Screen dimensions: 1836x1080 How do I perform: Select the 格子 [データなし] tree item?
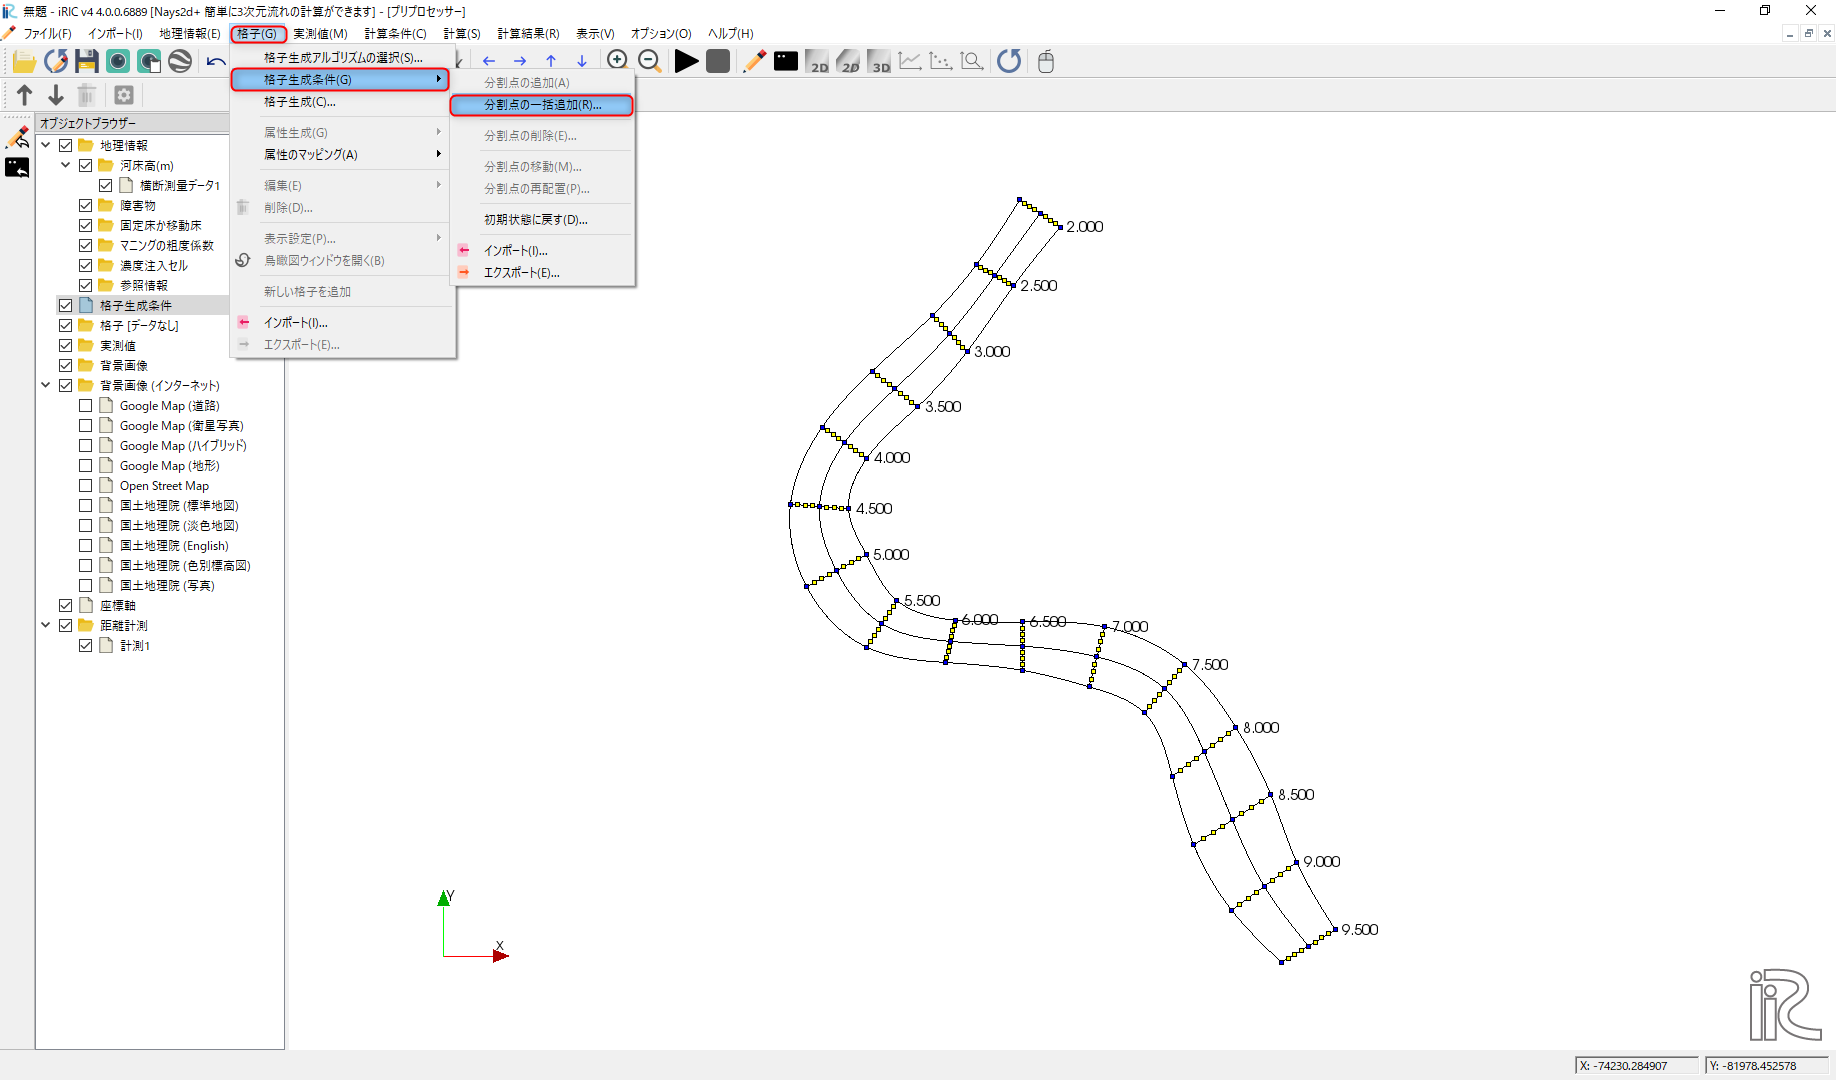[139, 326]
